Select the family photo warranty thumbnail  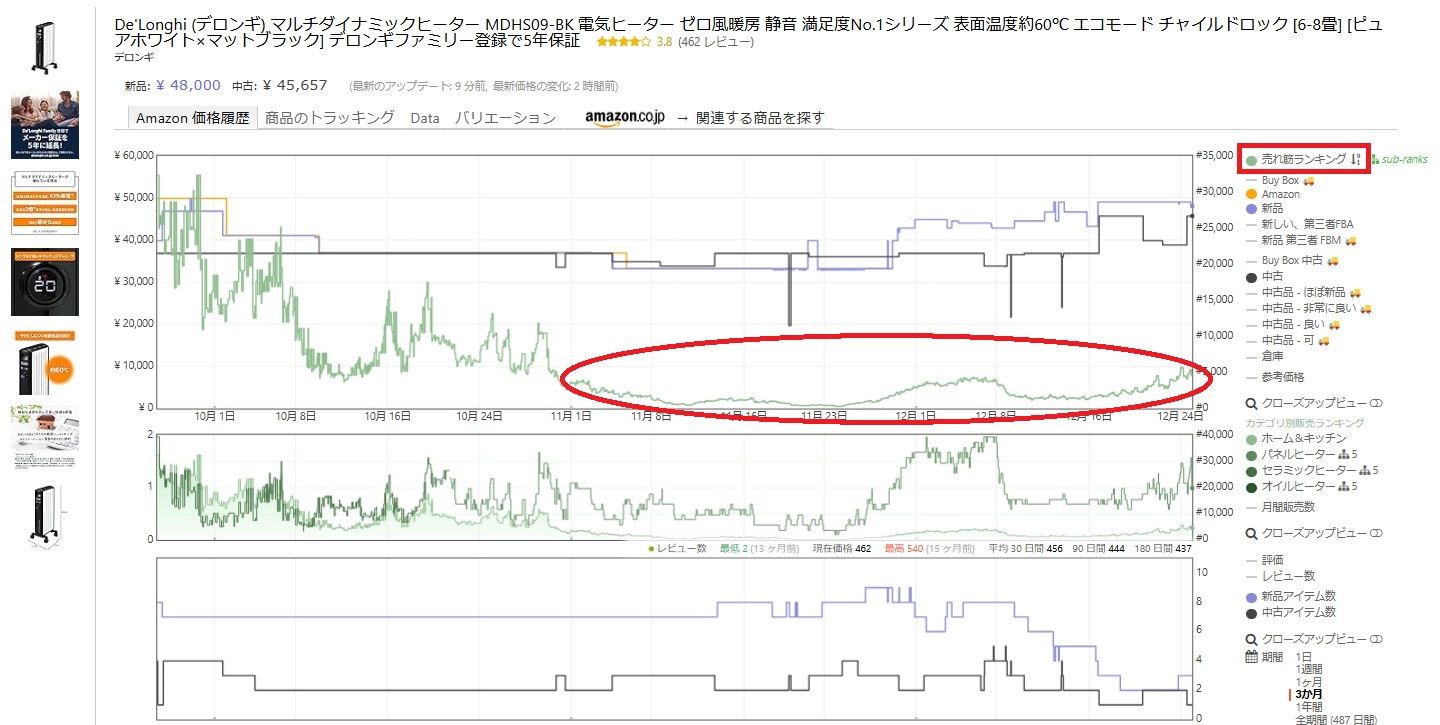[45, 125]
